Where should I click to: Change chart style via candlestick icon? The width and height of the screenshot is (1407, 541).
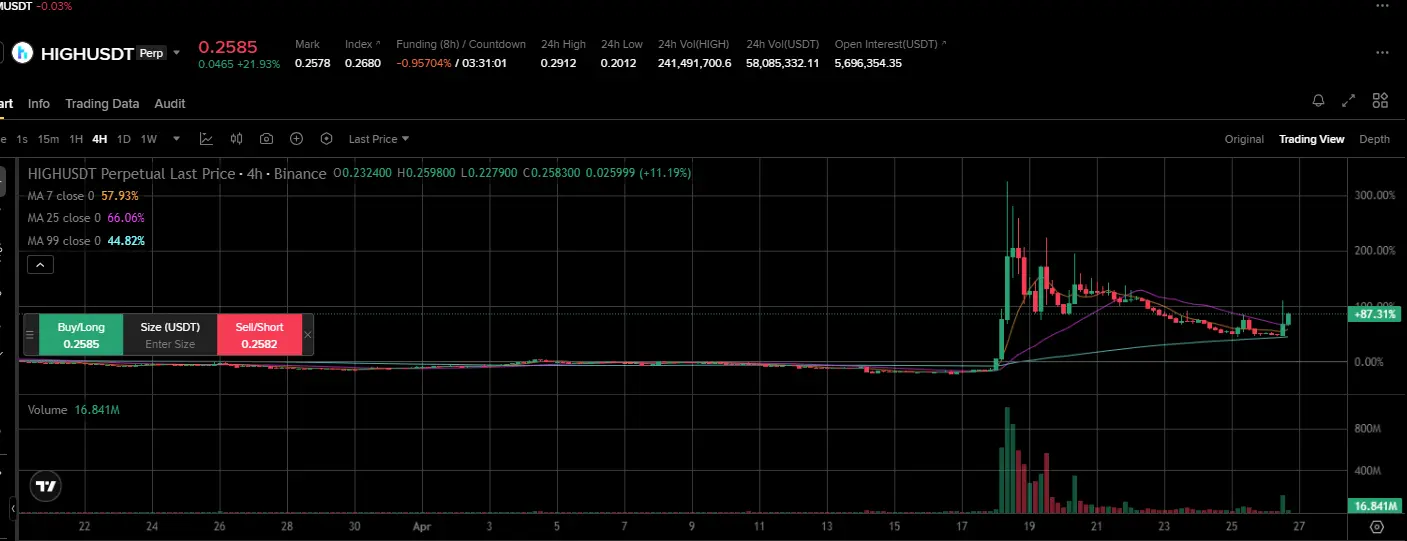[x=237, y=139]
